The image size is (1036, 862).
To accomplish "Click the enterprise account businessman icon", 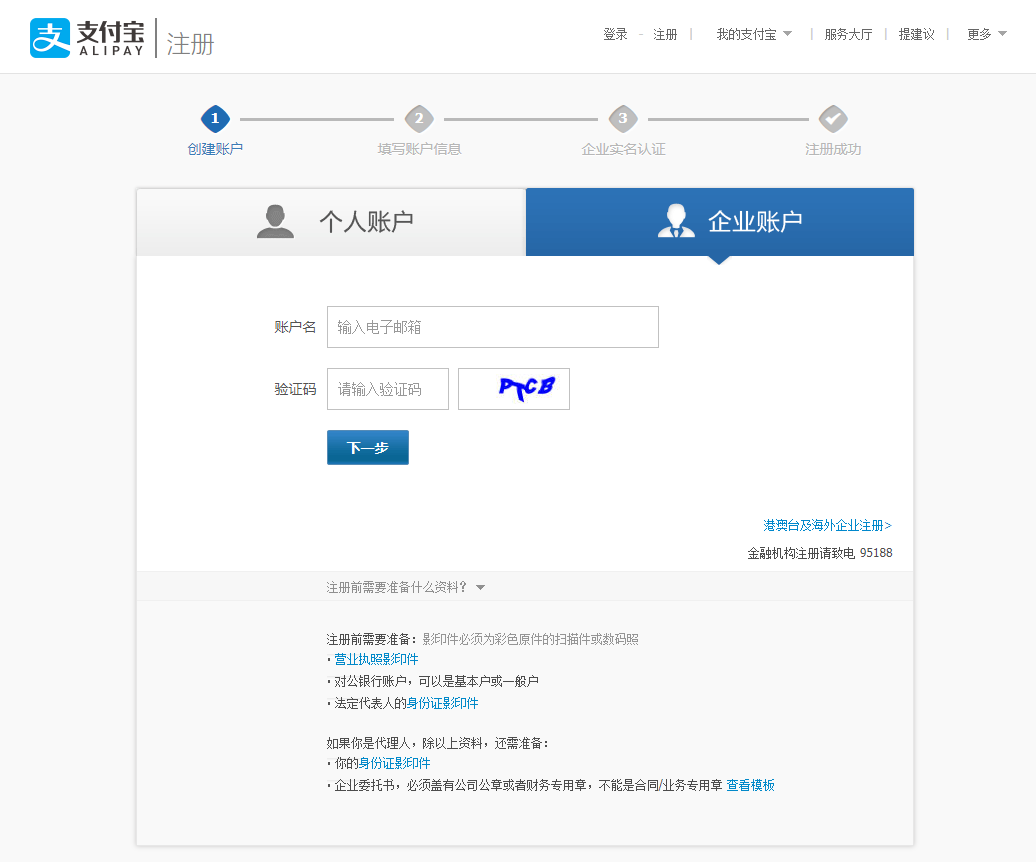I will pos(676,221).
